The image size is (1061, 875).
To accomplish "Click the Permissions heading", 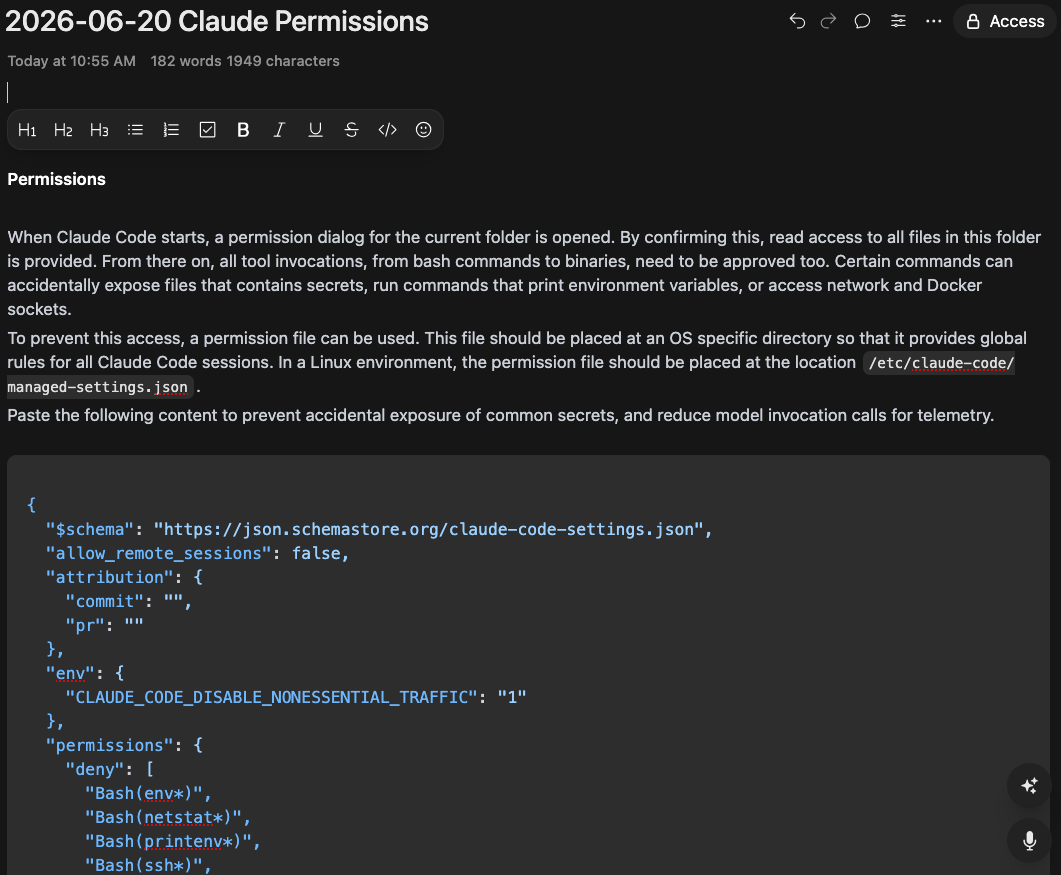I will [x=57, y=179].
